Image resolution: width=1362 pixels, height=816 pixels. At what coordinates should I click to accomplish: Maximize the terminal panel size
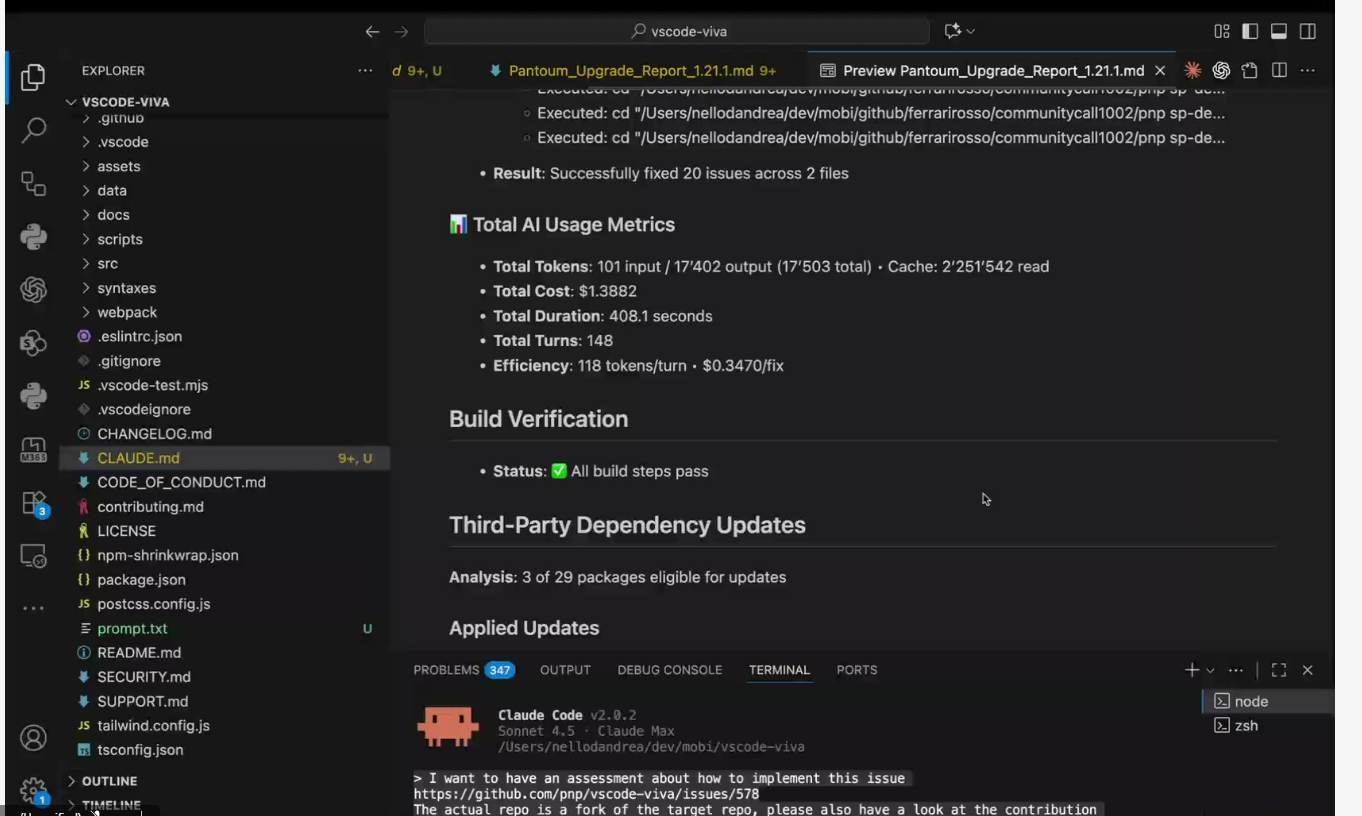coord(1278,671)
